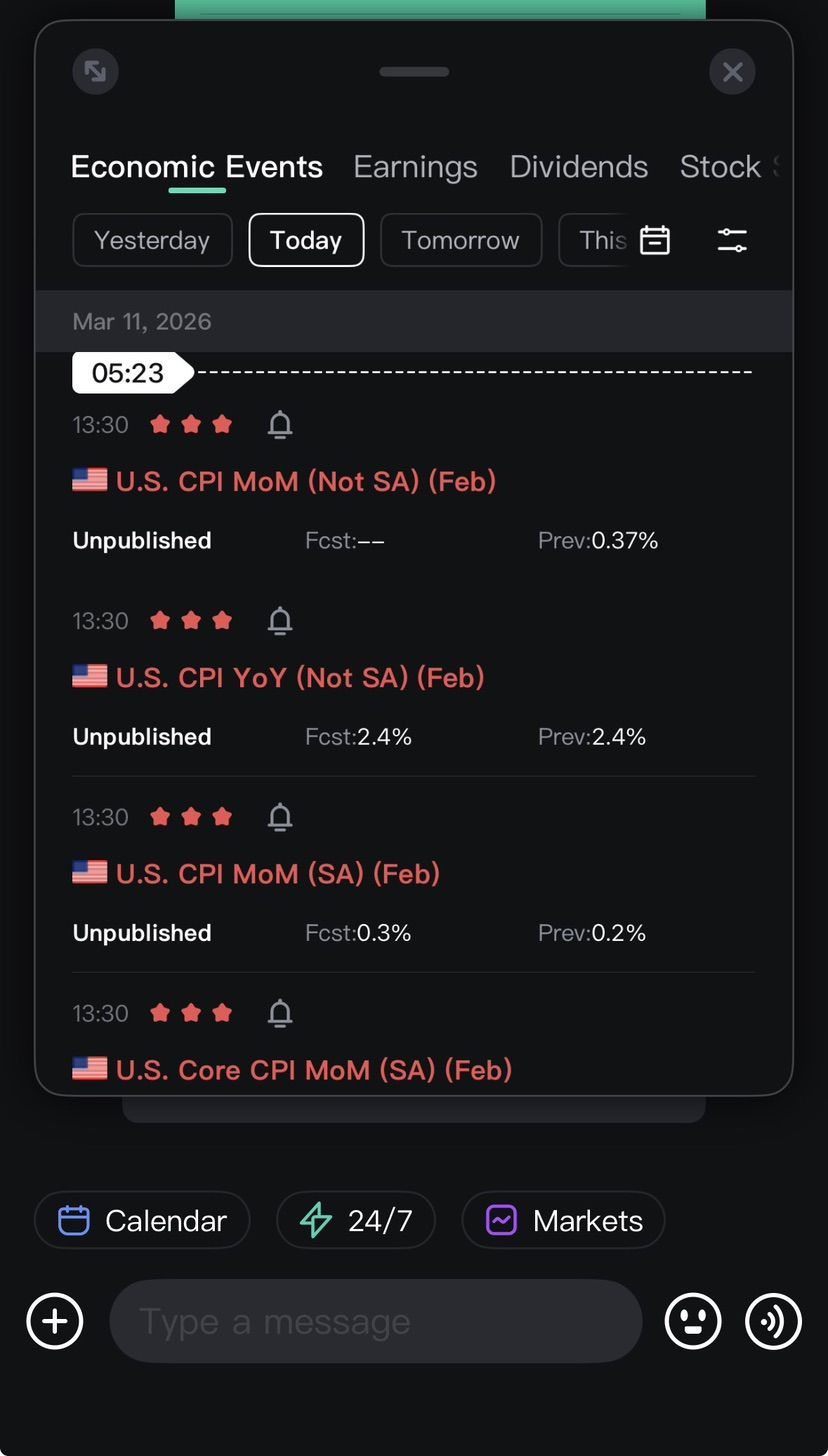828x1456 pixels.
Task: Close the economic calendar panel
Action: [732, 72]
